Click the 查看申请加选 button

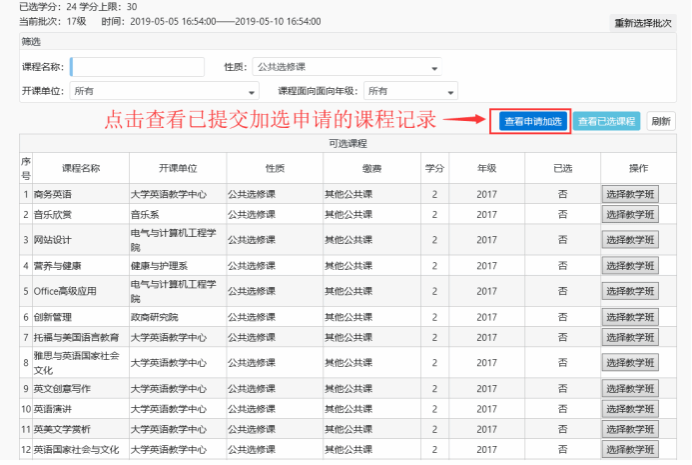point(529,121)
